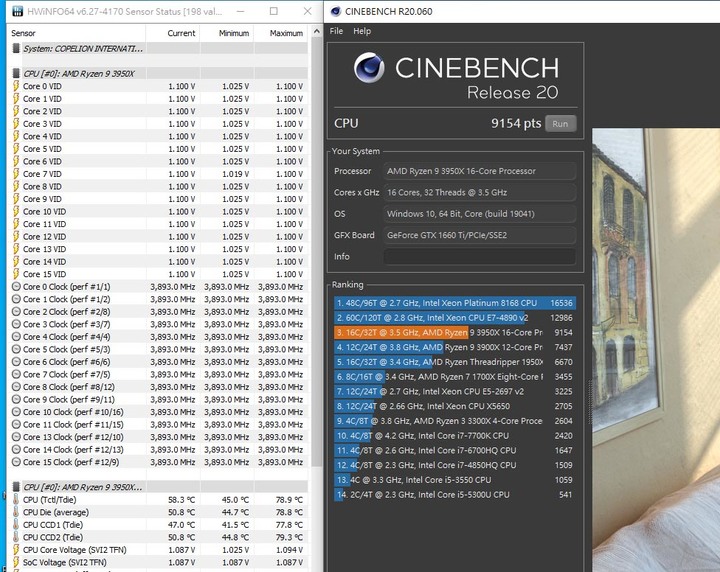Click the SoC Voltage lightning icon
The height and width of the screenshot is (572, 720).
[16, 562]
